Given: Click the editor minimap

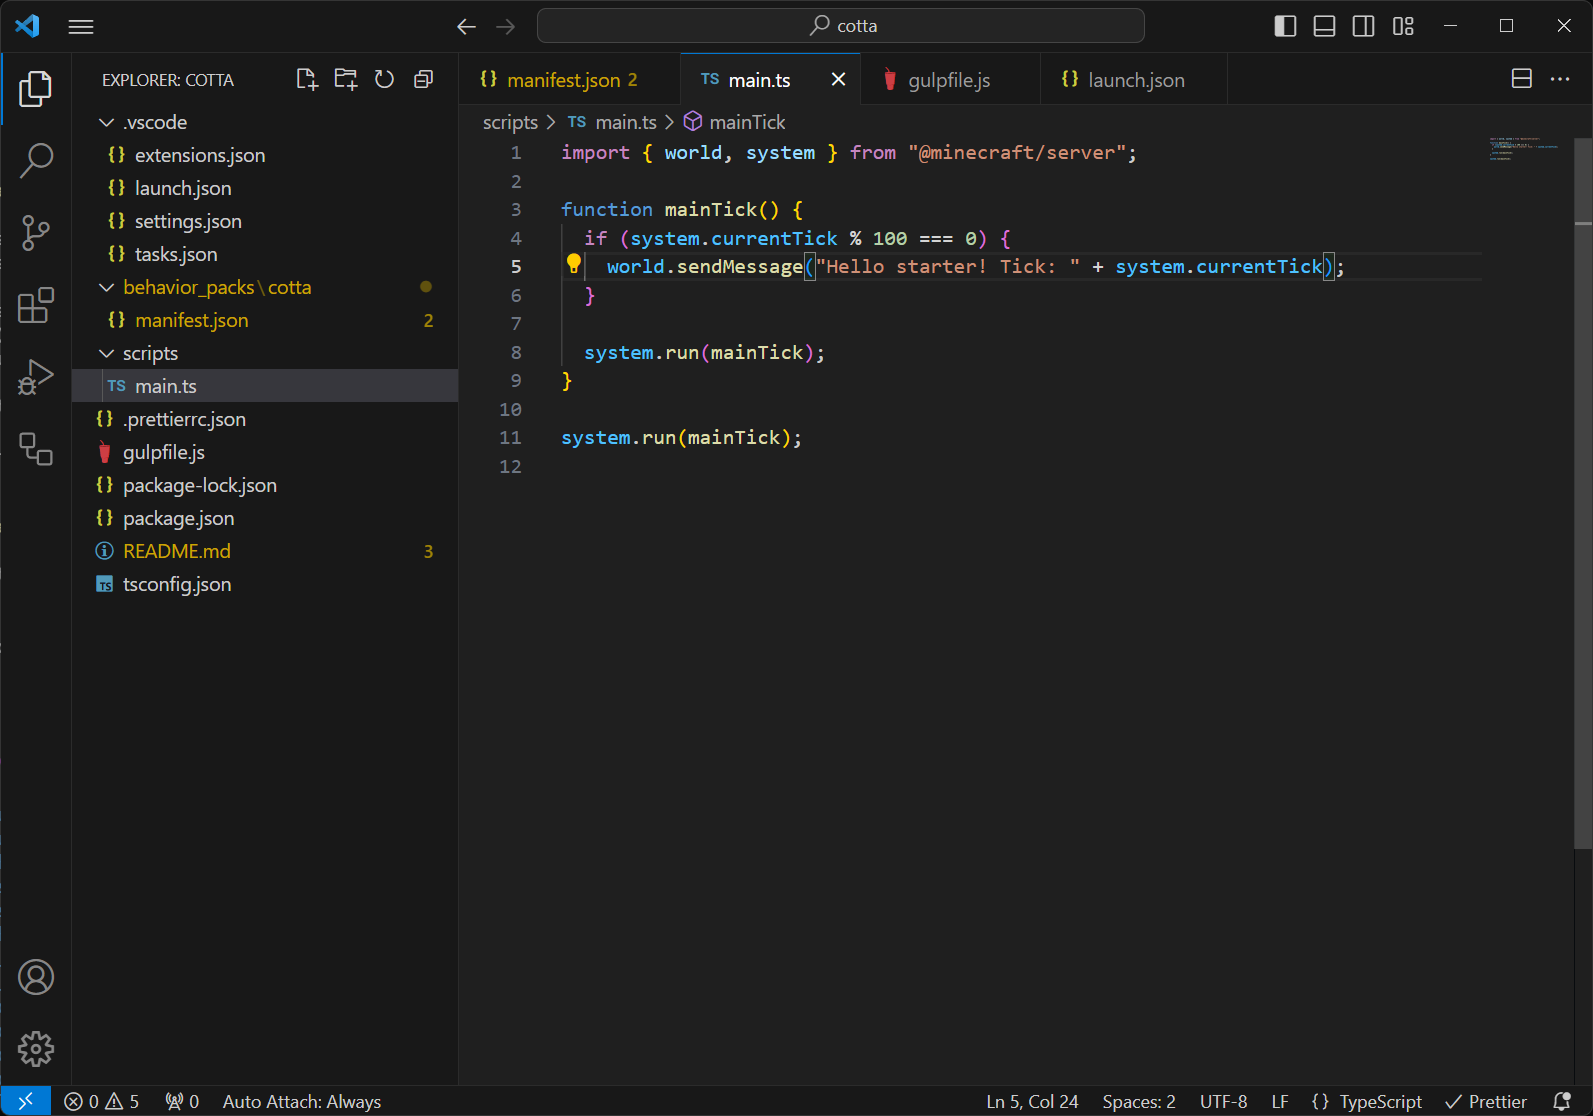Looking at the screenshot, I should [x=1527, y=149].
